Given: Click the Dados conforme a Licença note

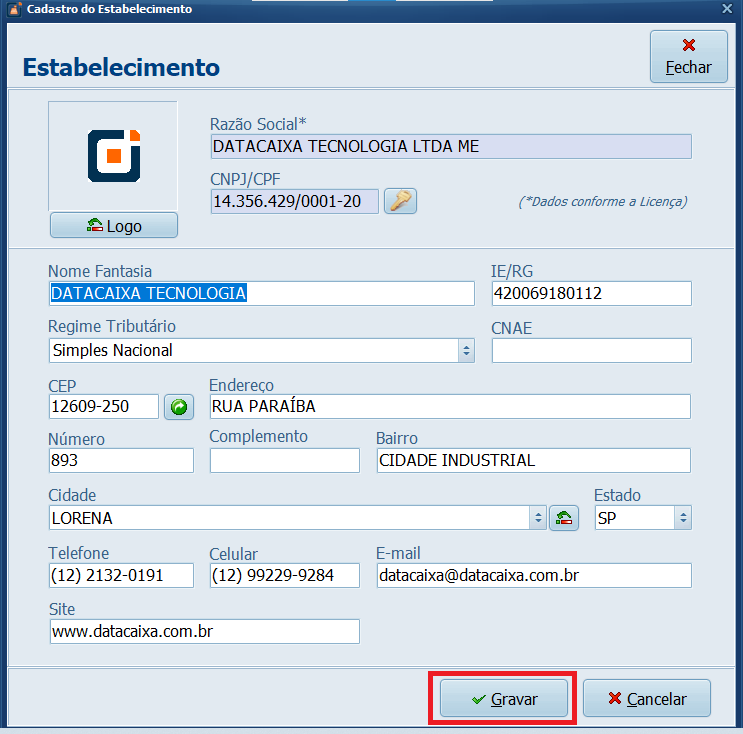Looking at the screenshot, I should pos(602,202).
